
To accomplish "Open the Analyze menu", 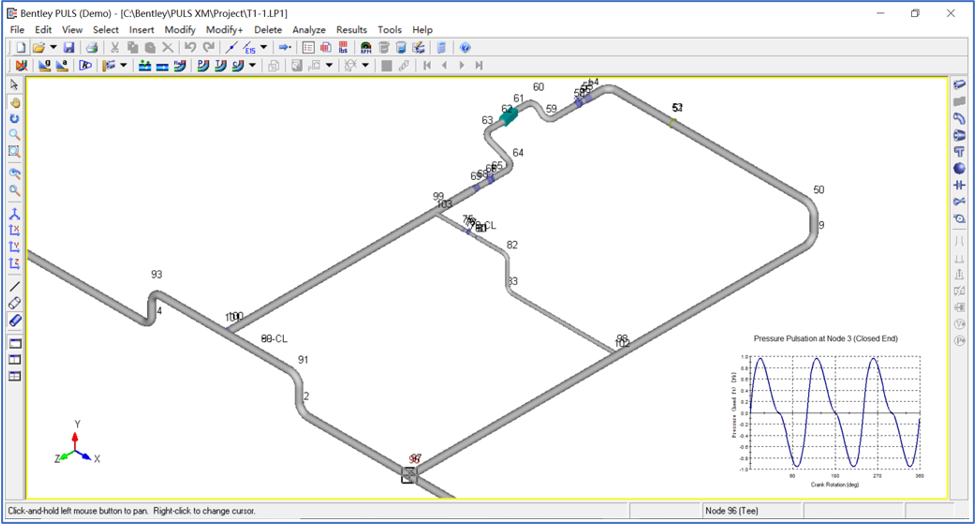I will click(x=308, y=30).
